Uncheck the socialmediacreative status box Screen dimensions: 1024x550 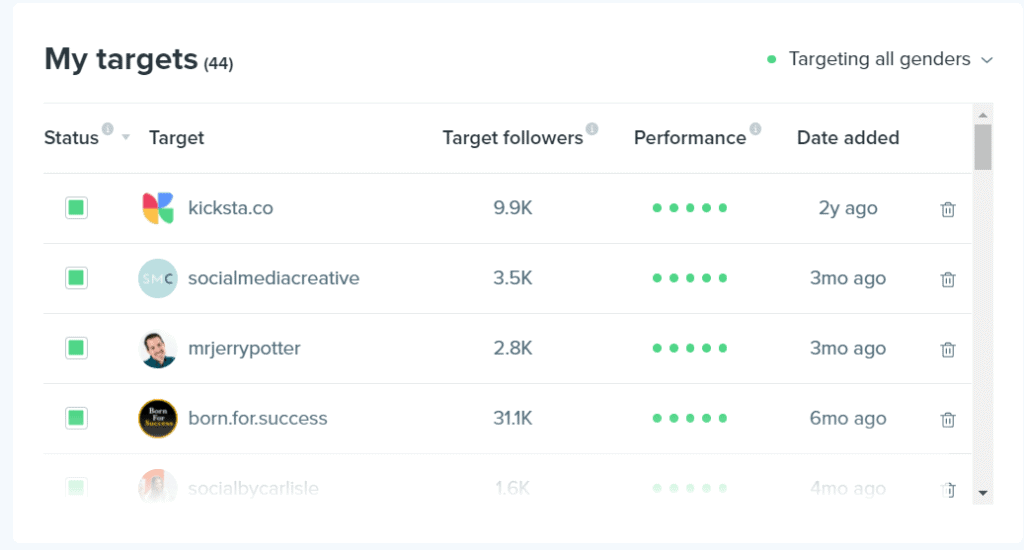tap(76, 278)
